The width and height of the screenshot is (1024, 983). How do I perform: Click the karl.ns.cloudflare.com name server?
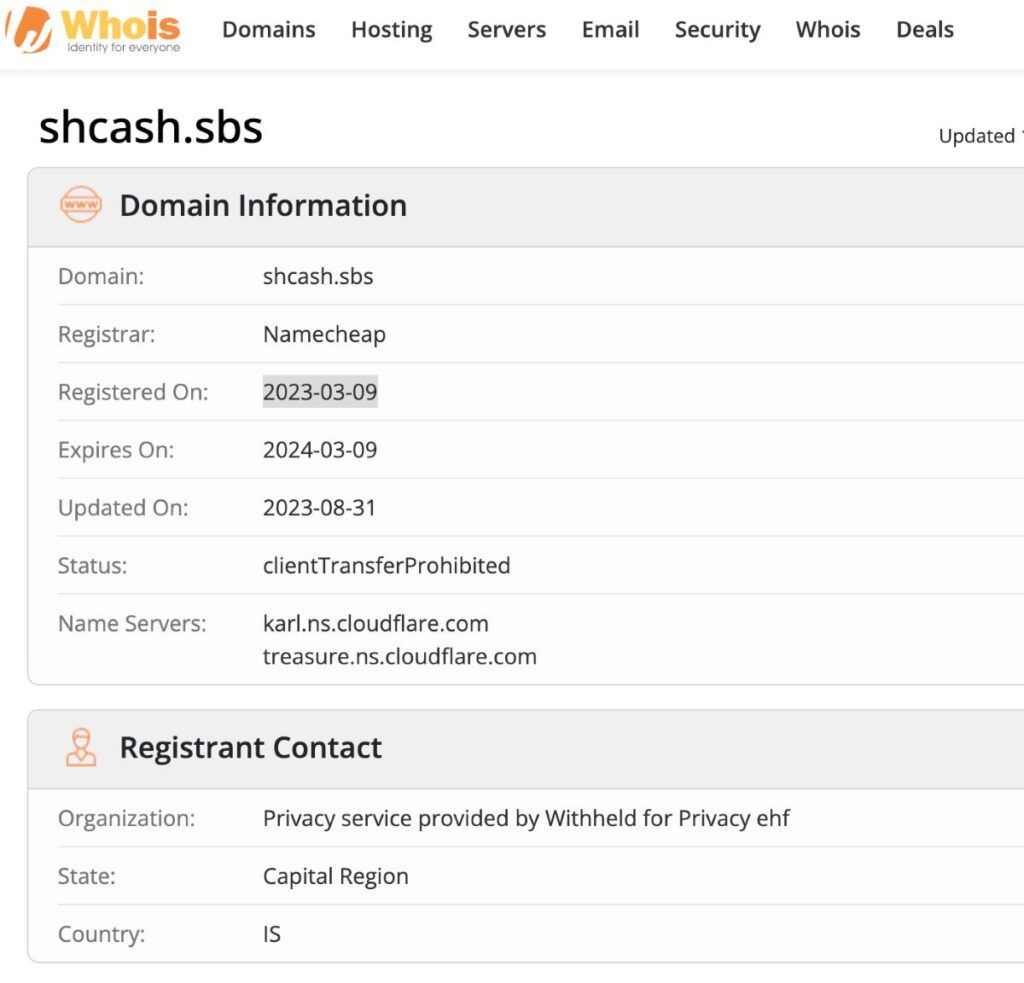coord(375,623)
